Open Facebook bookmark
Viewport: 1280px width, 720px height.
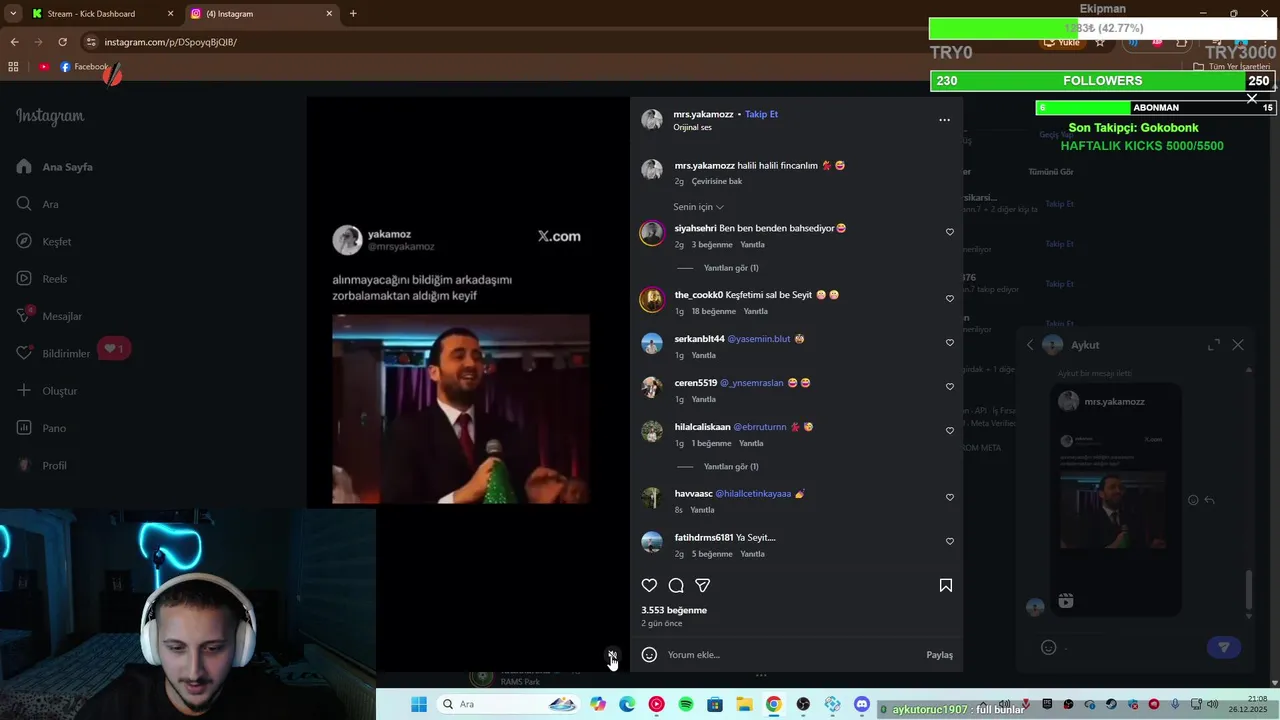pyautogui.click(x=84, y=67)
